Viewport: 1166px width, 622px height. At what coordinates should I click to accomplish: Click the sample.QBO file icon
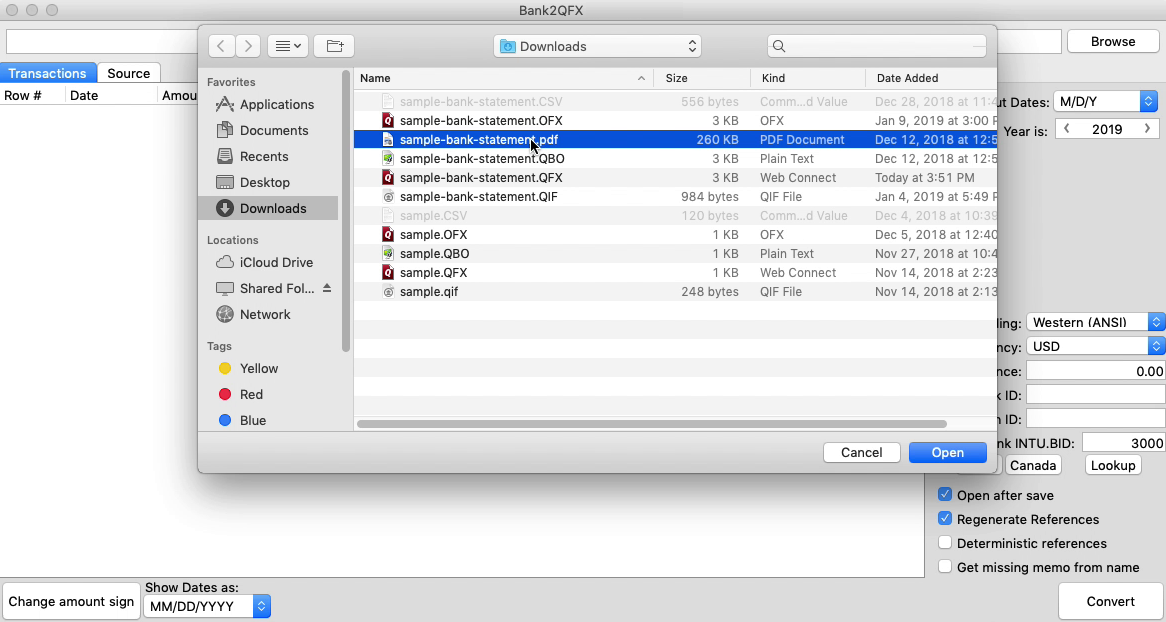(x=387, y=254)
